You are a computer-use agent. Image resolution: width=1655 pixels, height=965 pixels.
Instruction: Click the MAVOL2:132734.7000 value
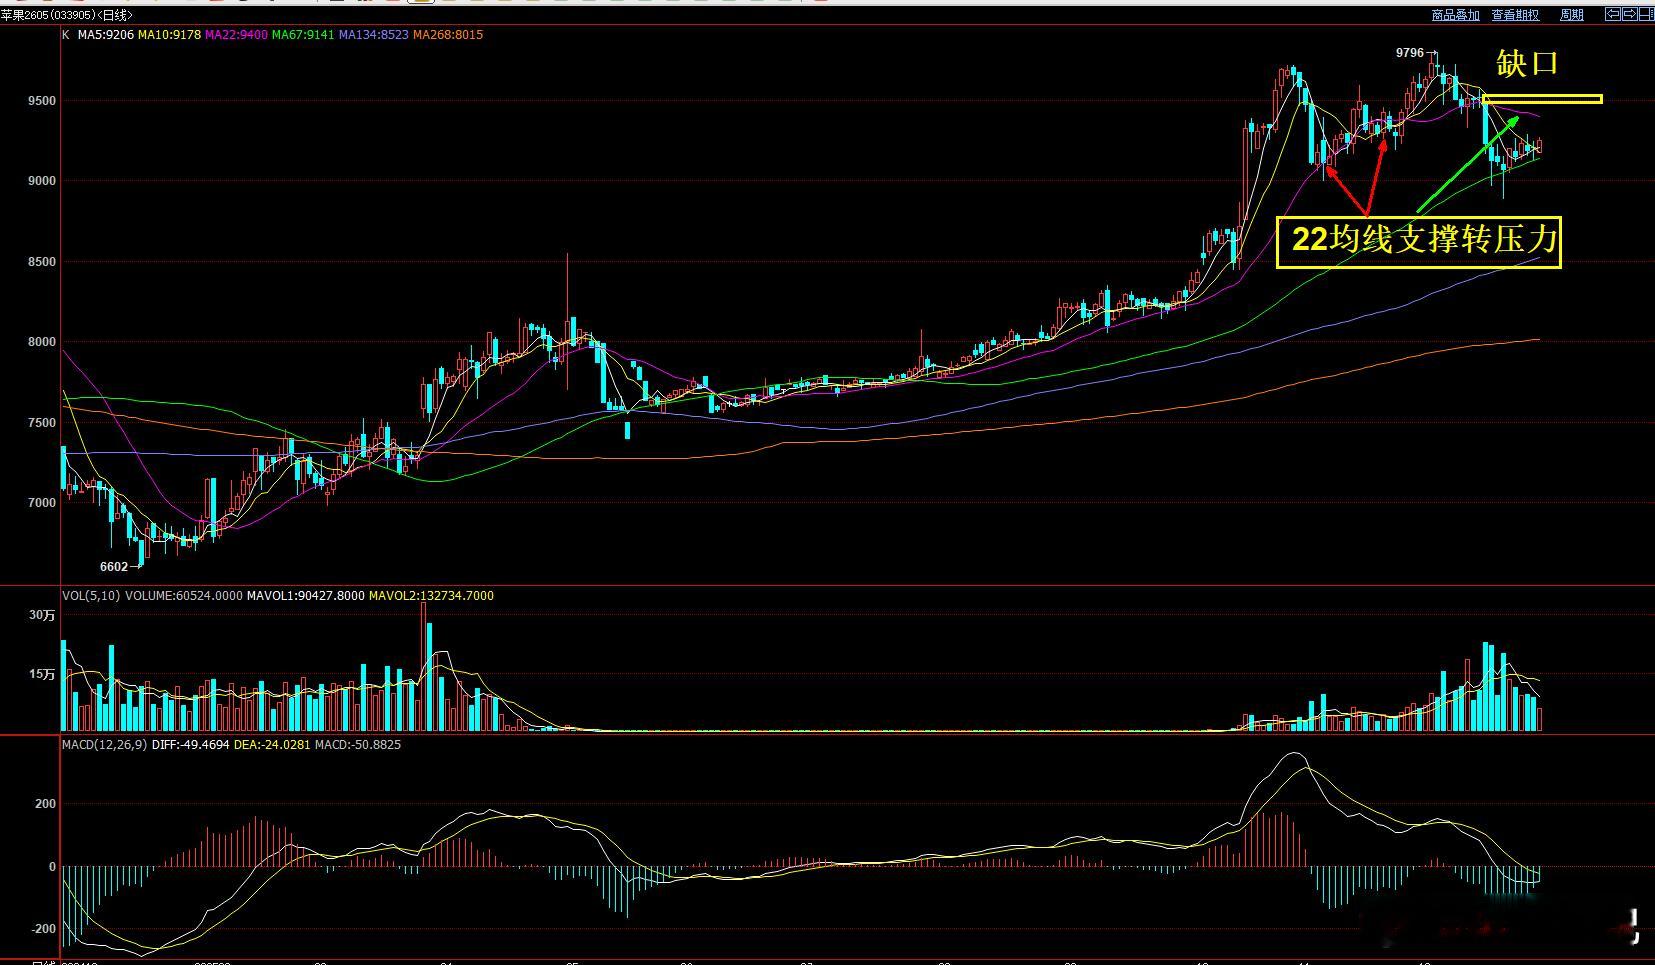point(431,596)
